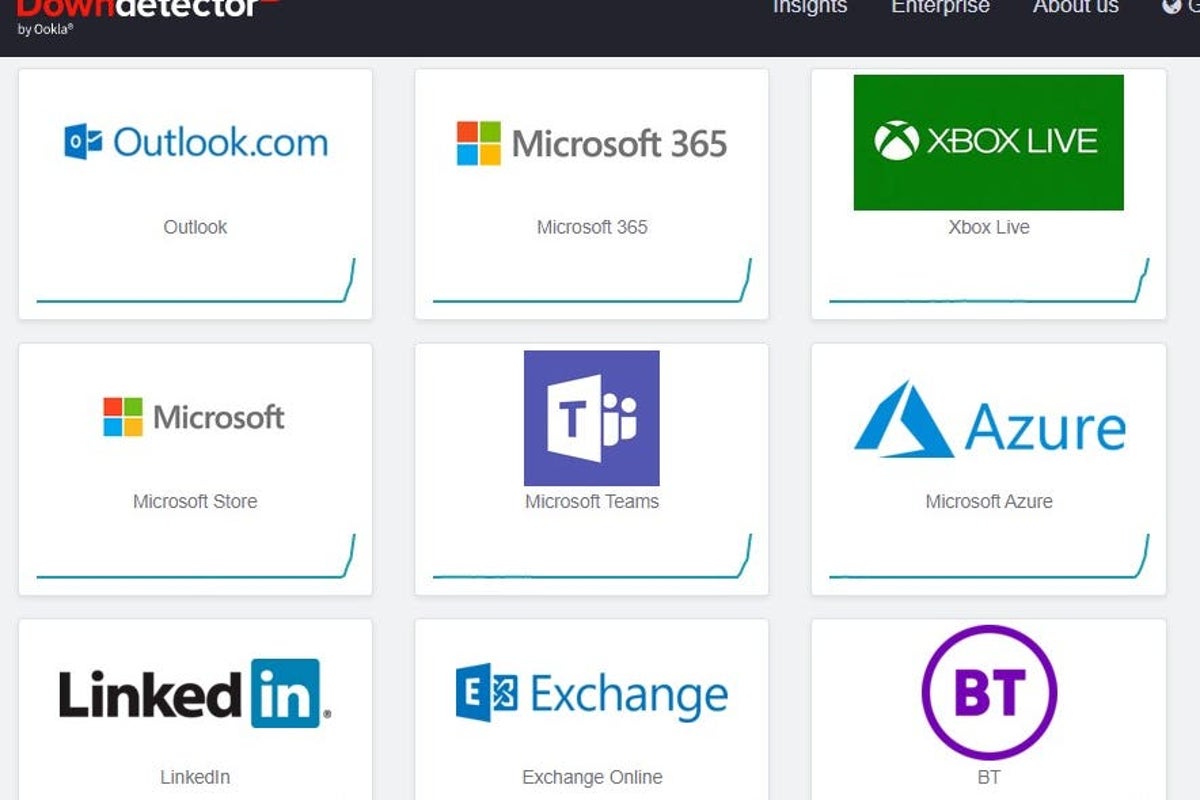Open the Xbox Live text link

coord(988,227)
